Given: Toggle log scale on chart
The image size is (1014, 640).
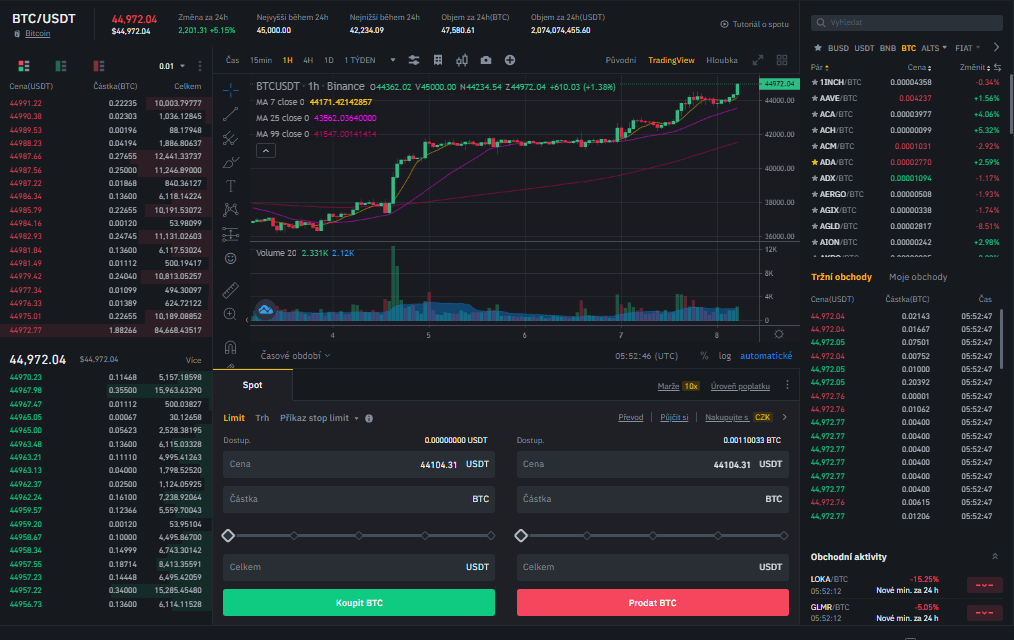Looking at the screenshot, I should pos(724,356).
